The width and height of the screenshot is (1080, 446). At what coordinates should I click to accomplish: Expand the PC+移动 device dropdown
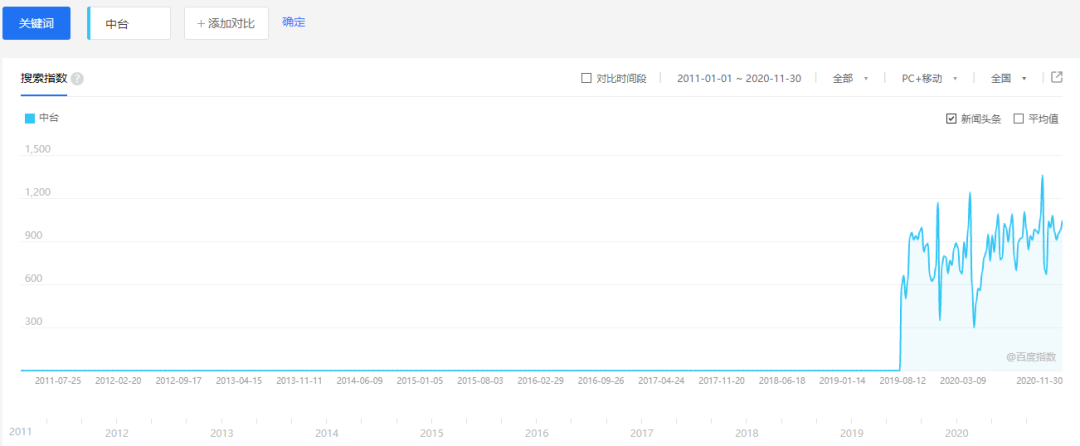(x=930, y=78)
